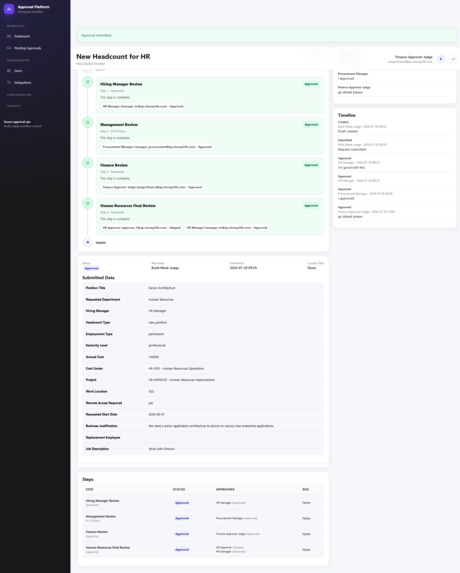This screenshot has width=460, height=573.
Task: Click the Finance Review step circle icon
Action: click(87, 163)
